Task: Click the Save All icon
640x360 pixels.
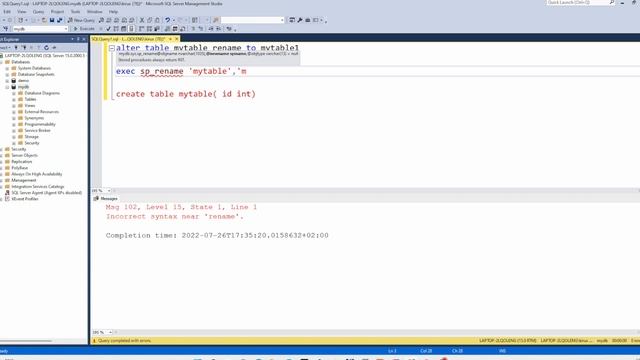Action: 60,20
